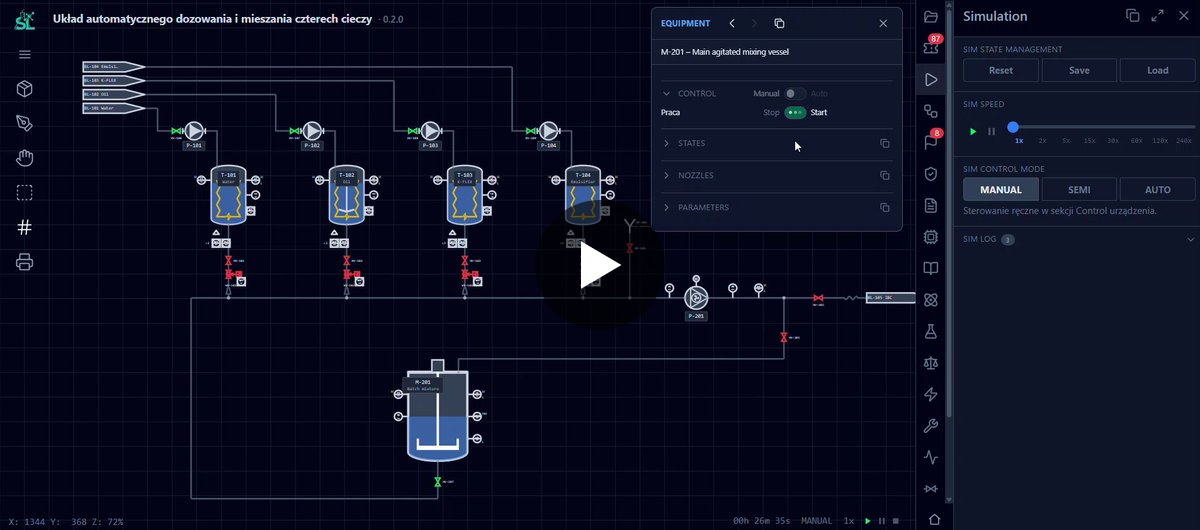Go back with Equipment panel left arrow
1200x530 pixels.
[732, 23]
